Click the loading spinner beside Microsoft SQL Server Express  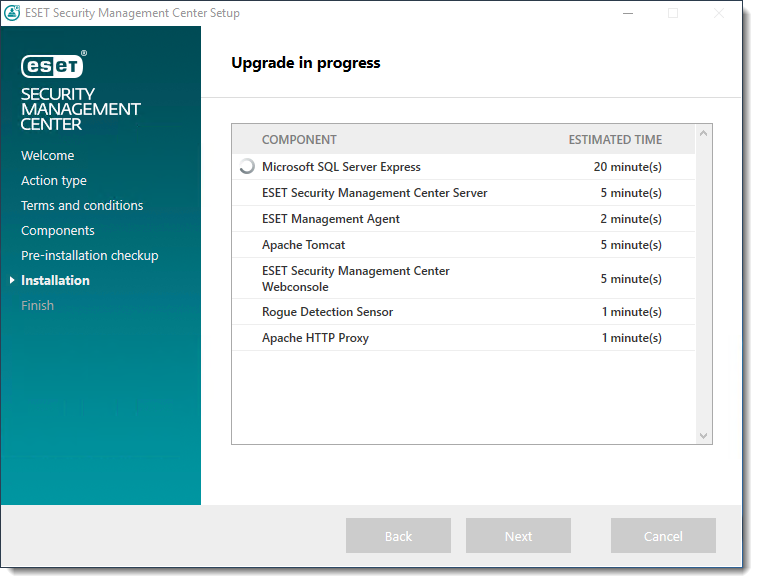tap(247, 167)
